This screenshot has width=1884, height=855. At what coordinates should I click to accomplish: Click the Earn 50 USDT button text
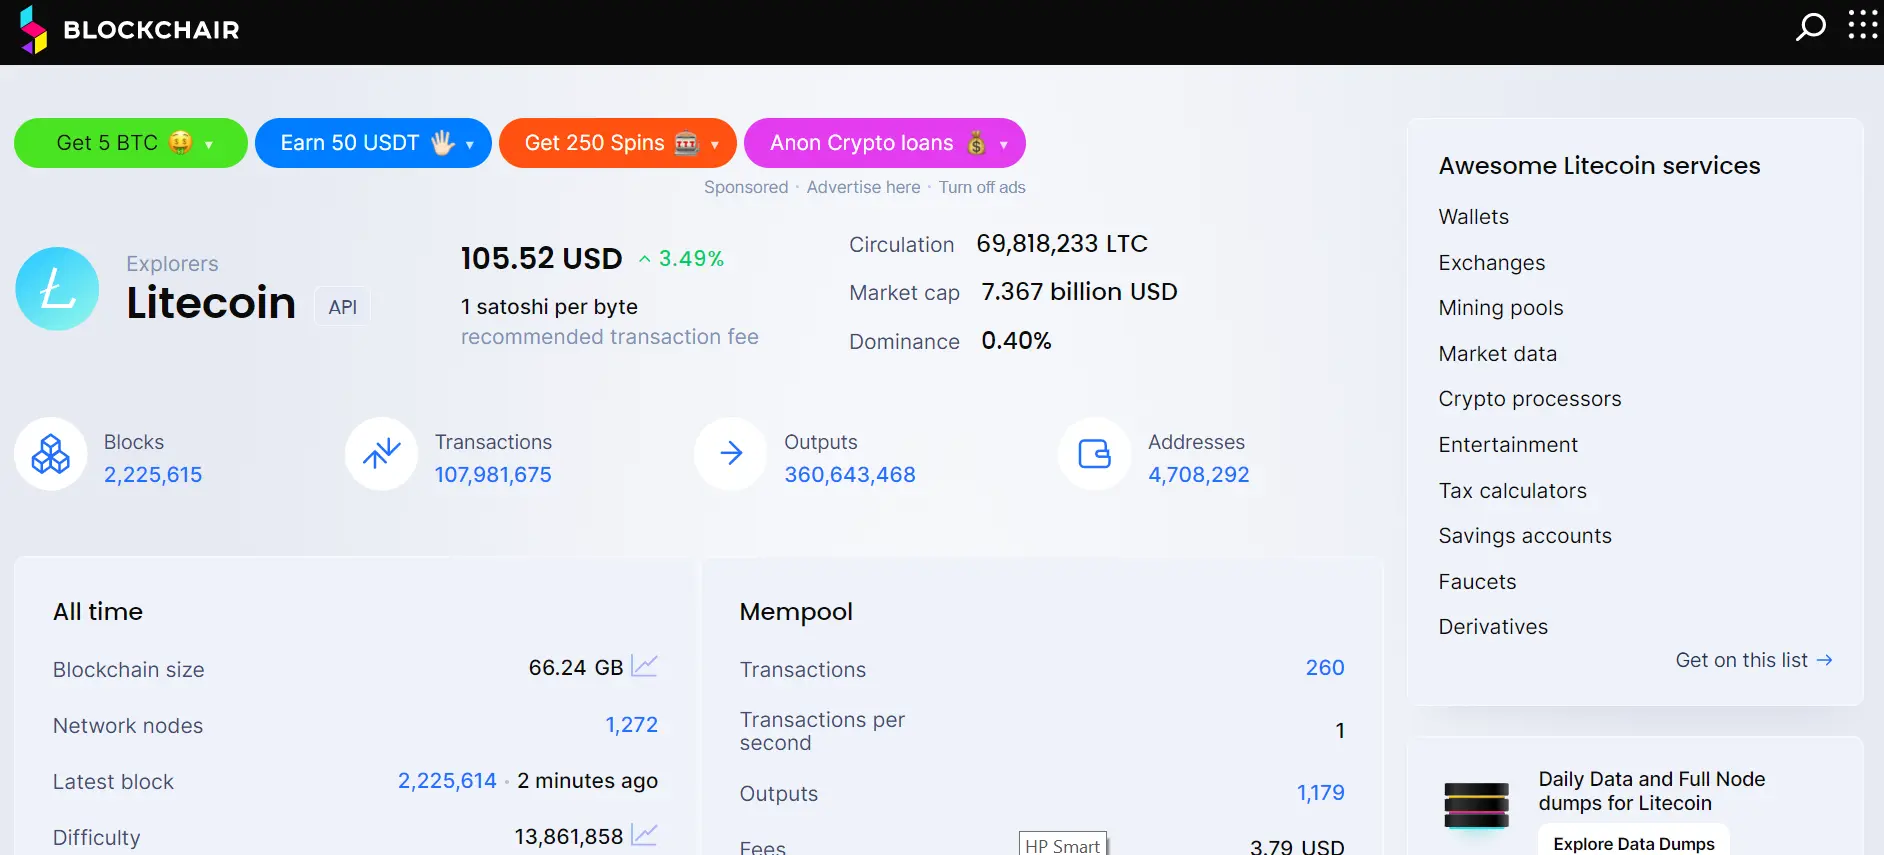pyautogui.click(x=350, y=143)
